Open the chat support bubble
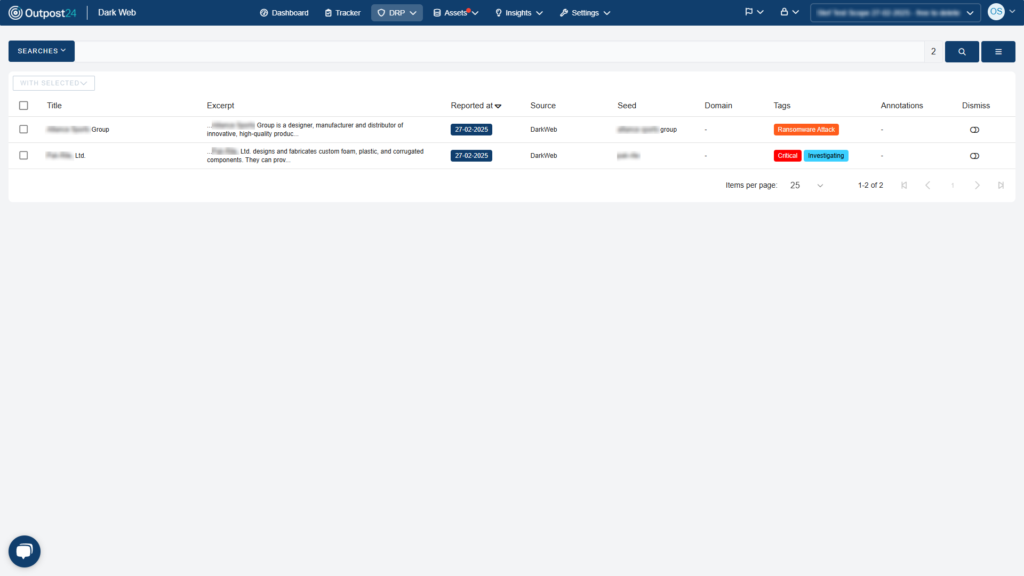This screenshot has height=576, width=1024. (24, 551)
